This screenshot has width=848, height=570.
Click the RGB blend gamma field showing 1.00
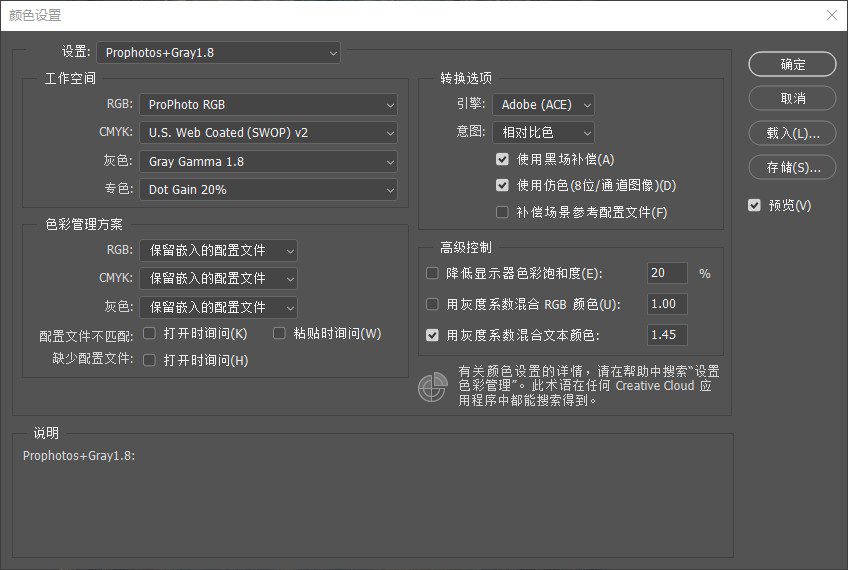(667, 304)
